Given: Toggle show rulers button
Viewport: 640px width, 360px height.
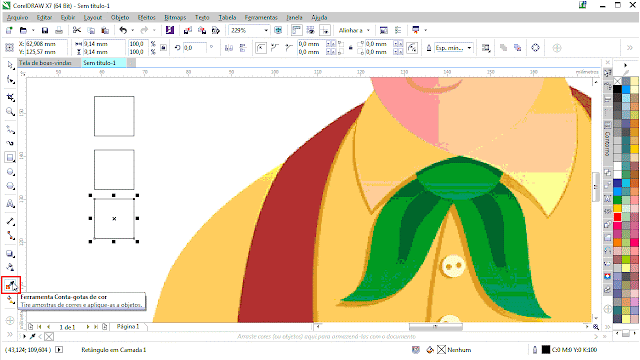Looking at the screenshot, I should (x=297, y=30).
